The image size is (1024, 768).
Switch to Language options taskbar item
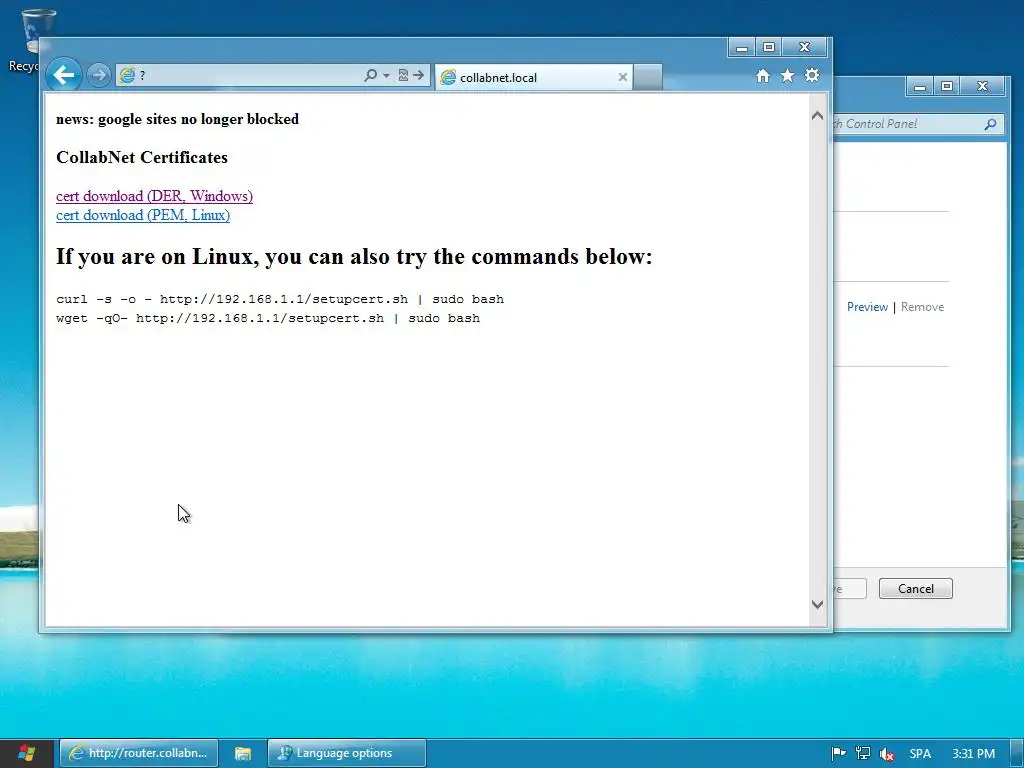coord(347,753)
